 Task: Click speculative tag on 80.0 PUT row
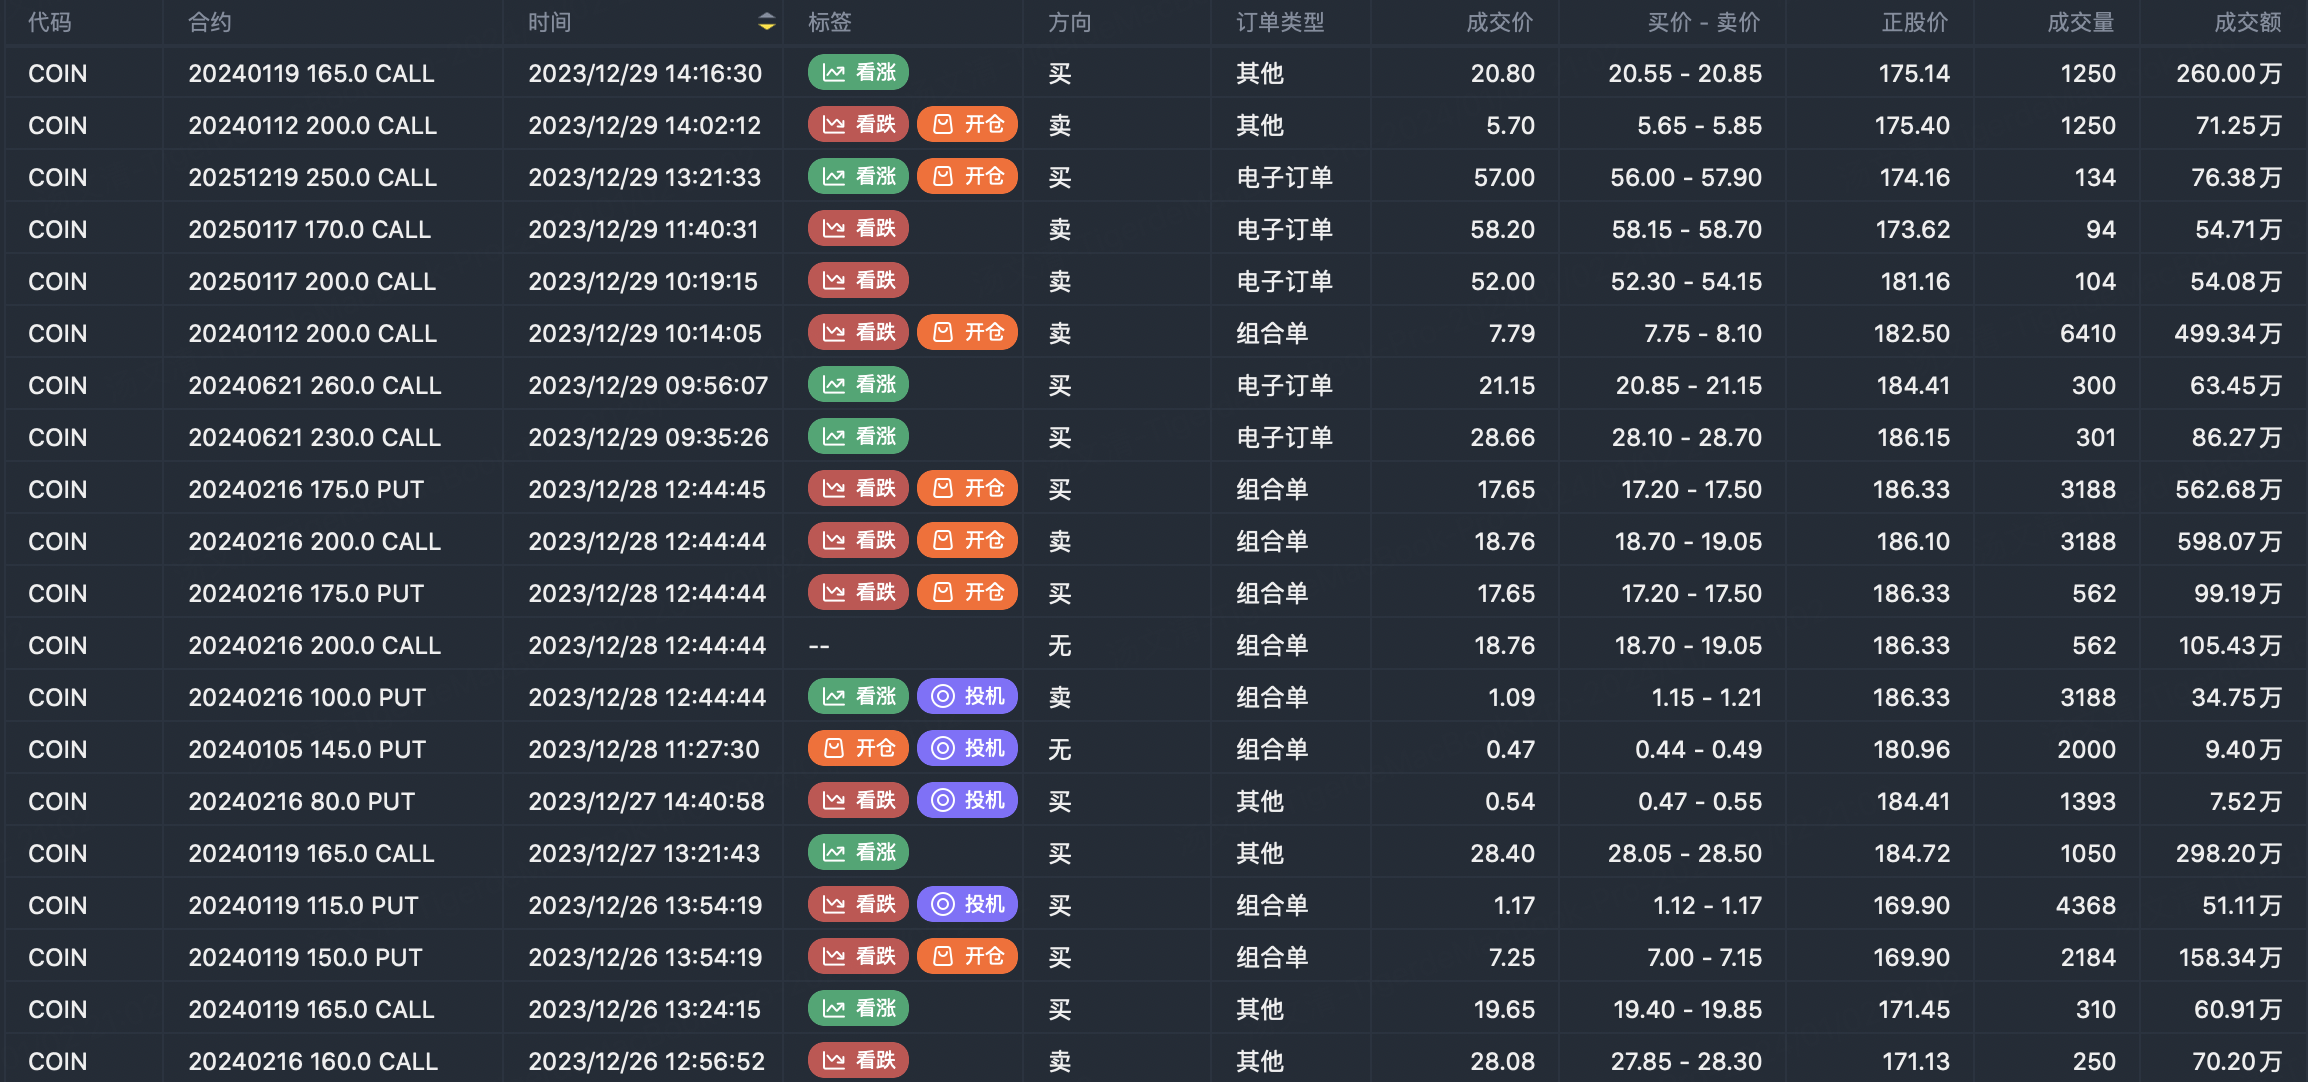coord(967,801)
